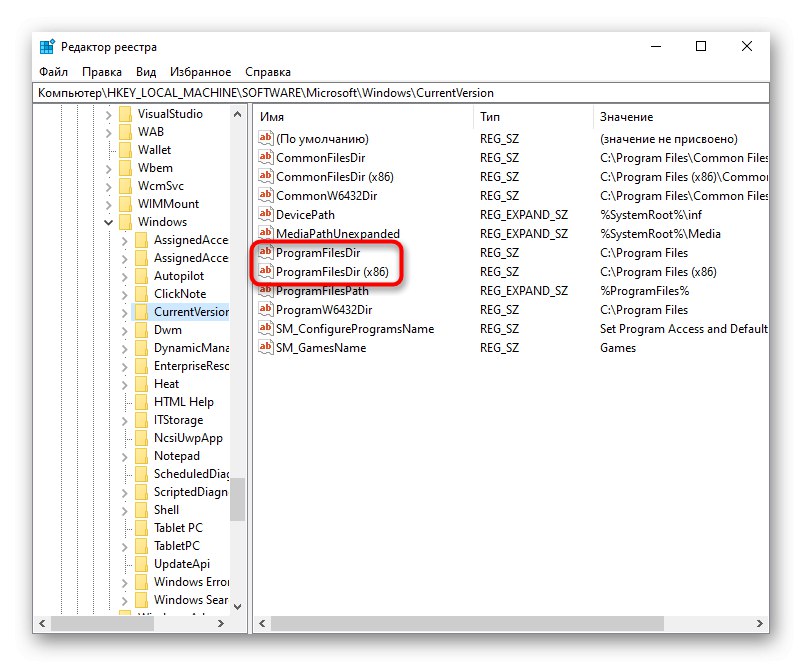Expand the Shell tree node
Screen dimensions: 802x666
coord(125,510)
